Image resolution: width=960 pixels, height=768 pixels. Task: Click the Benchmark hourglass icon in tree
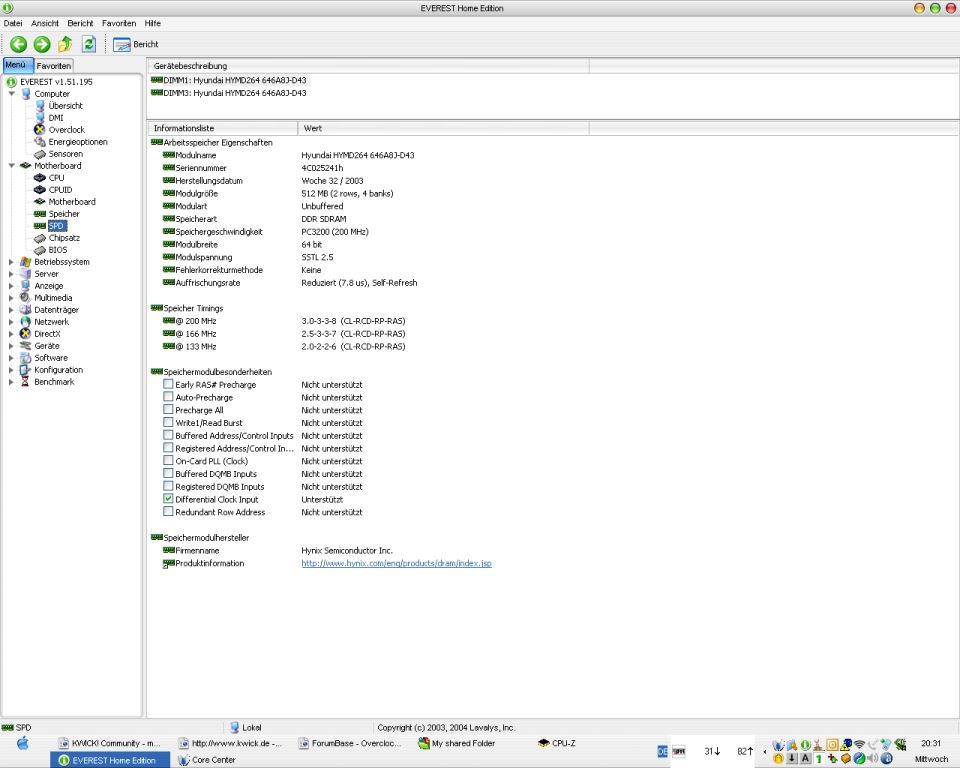point(25,382)
